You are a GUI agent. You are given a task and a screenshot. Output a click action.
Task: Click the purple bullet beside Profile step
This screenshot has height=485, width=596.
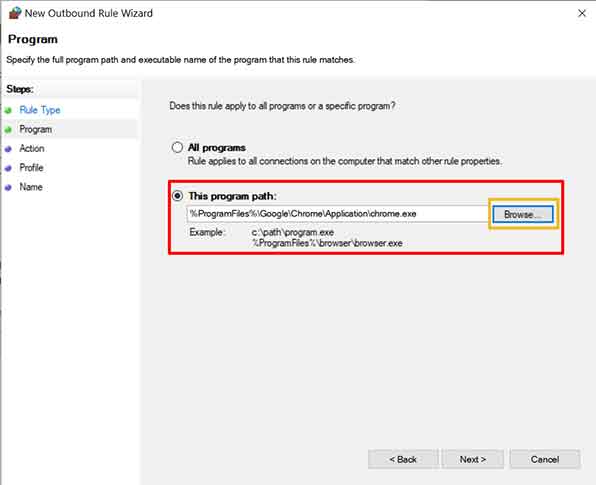(8, 168)
